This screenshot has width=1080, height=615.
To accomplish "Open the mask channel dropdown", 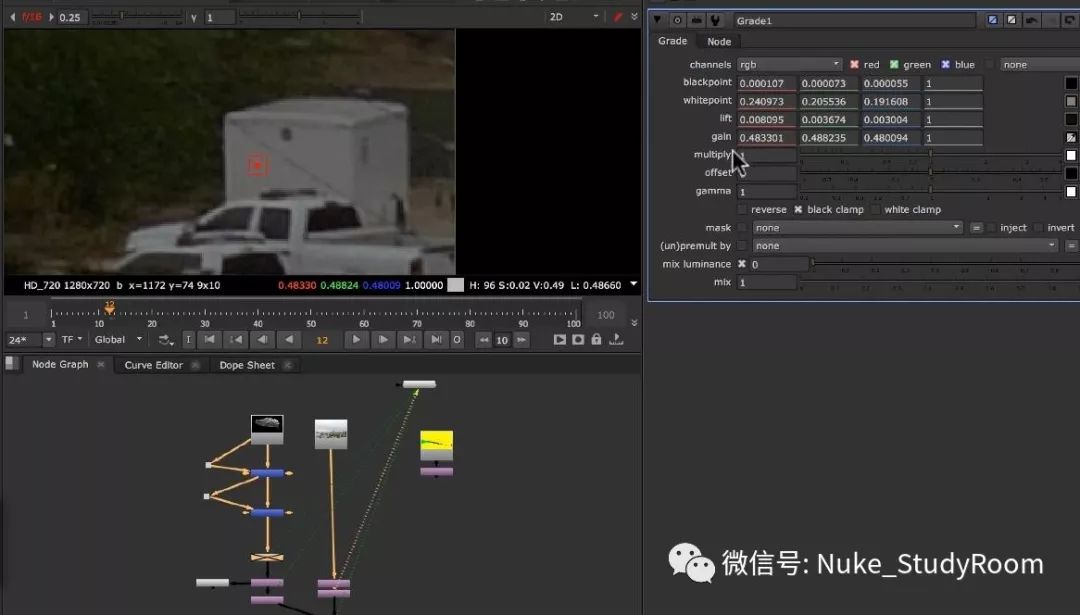I will (857, 228).
